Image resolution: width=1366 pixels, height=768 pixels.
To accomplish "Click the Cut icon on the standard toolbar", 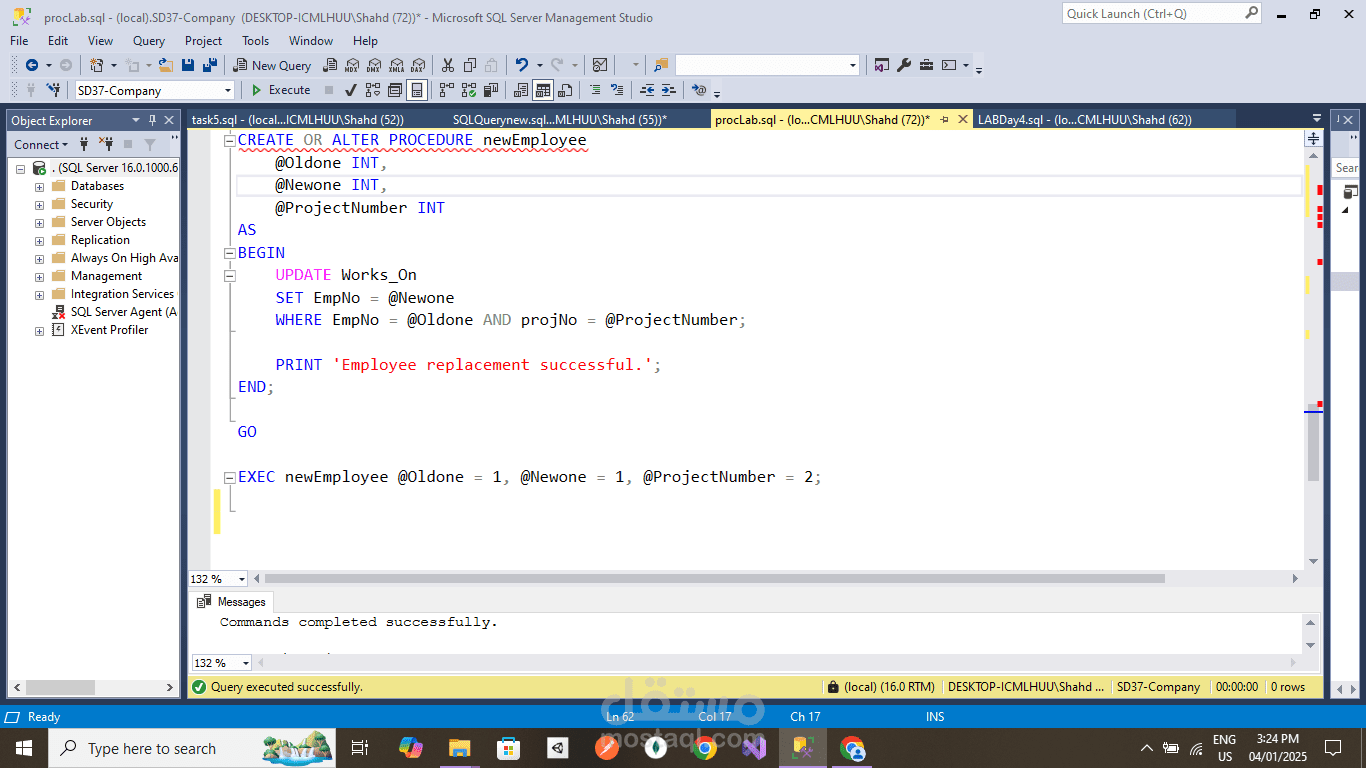I will pos(448,65).
